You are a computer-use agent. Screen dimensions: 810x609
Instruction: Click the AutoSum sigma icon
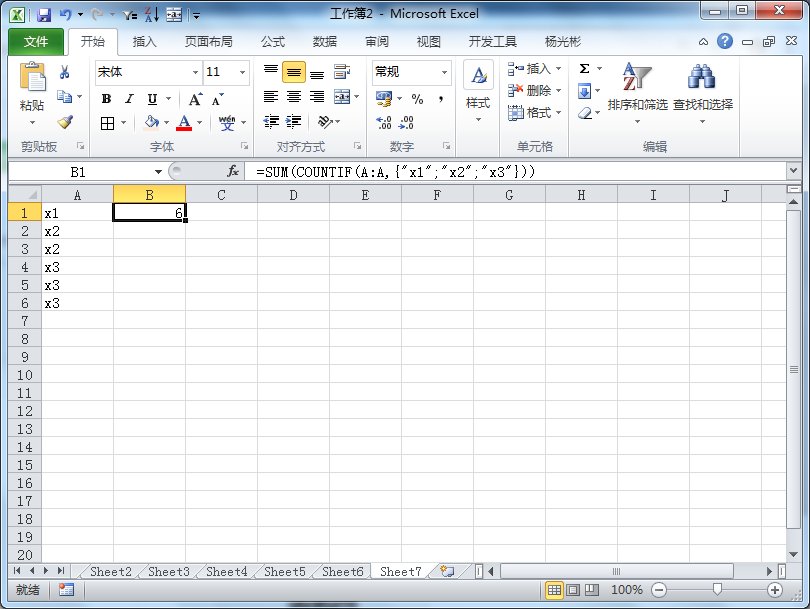585,69
